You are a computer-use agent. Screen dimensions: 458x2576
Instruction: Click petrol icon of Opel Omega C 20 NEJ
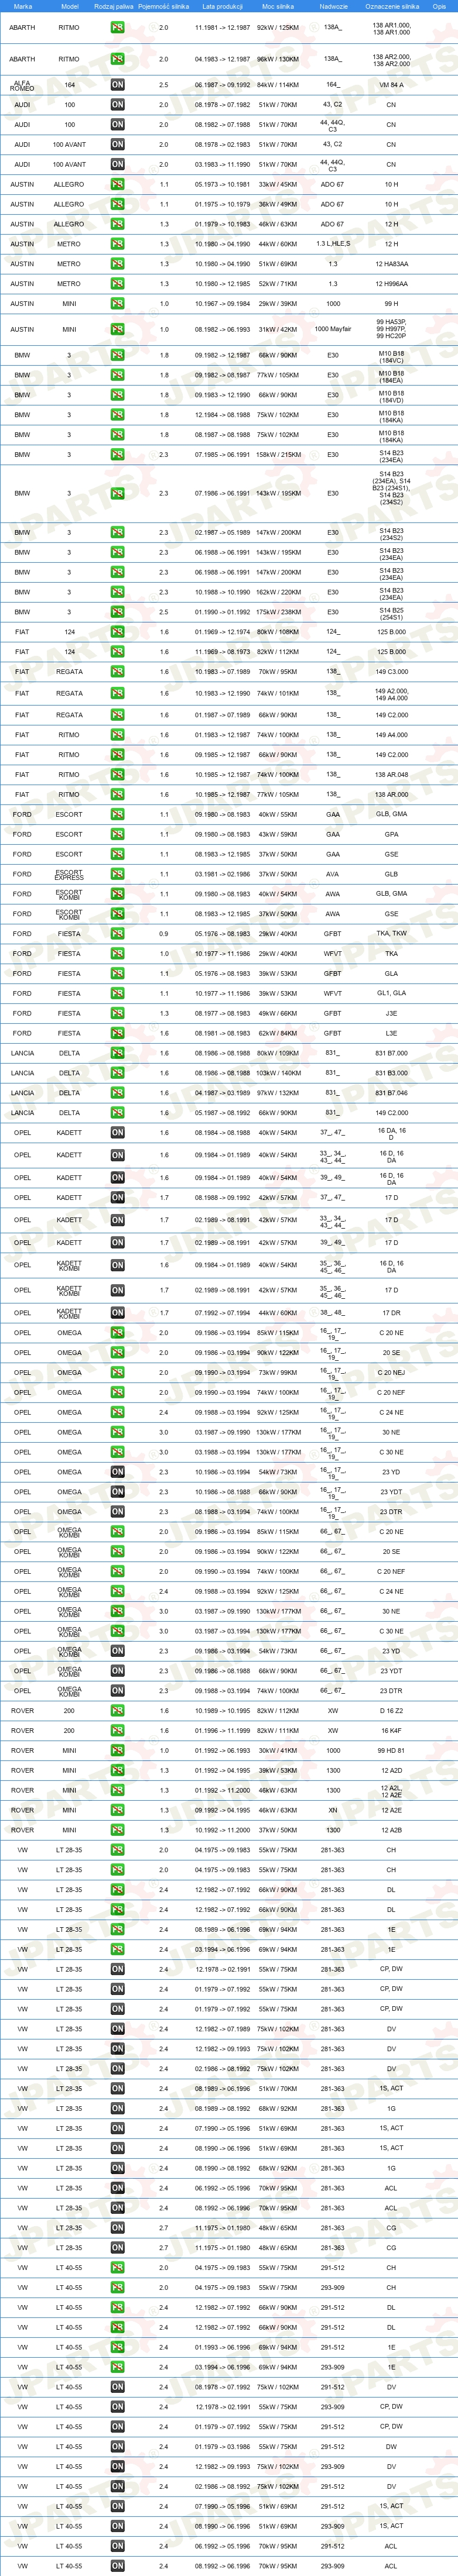coord(117,1373)
